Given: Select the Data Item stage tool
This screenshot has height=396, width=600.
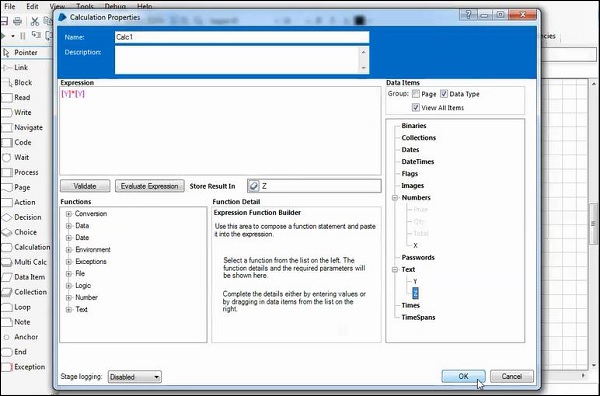Looking at the screenshot, I should (x=24, y=277).
